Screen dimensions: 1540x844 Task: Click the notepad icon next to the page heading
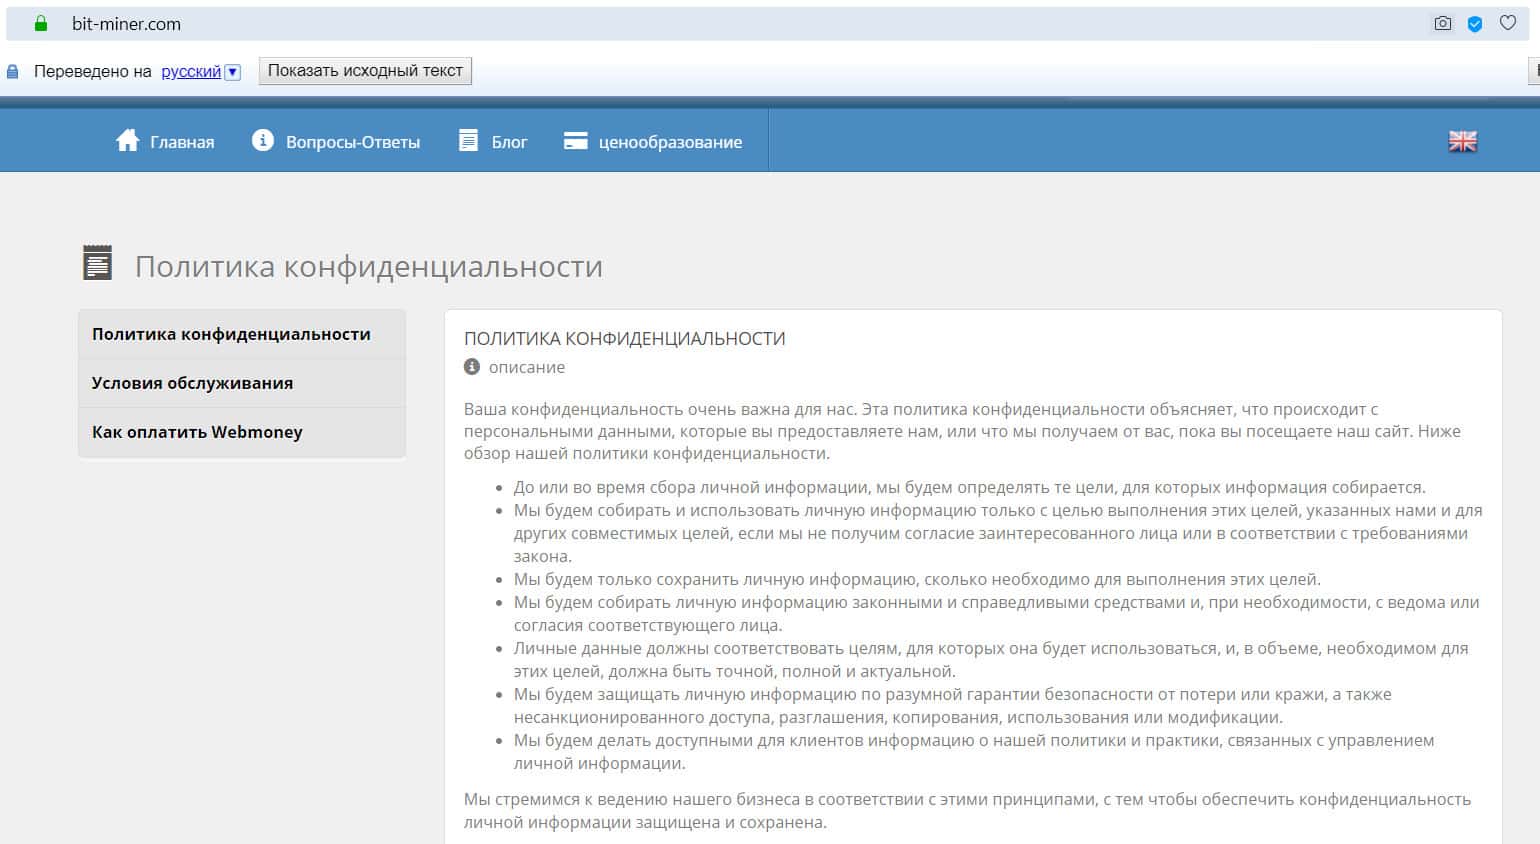click(x=97, y=263)
